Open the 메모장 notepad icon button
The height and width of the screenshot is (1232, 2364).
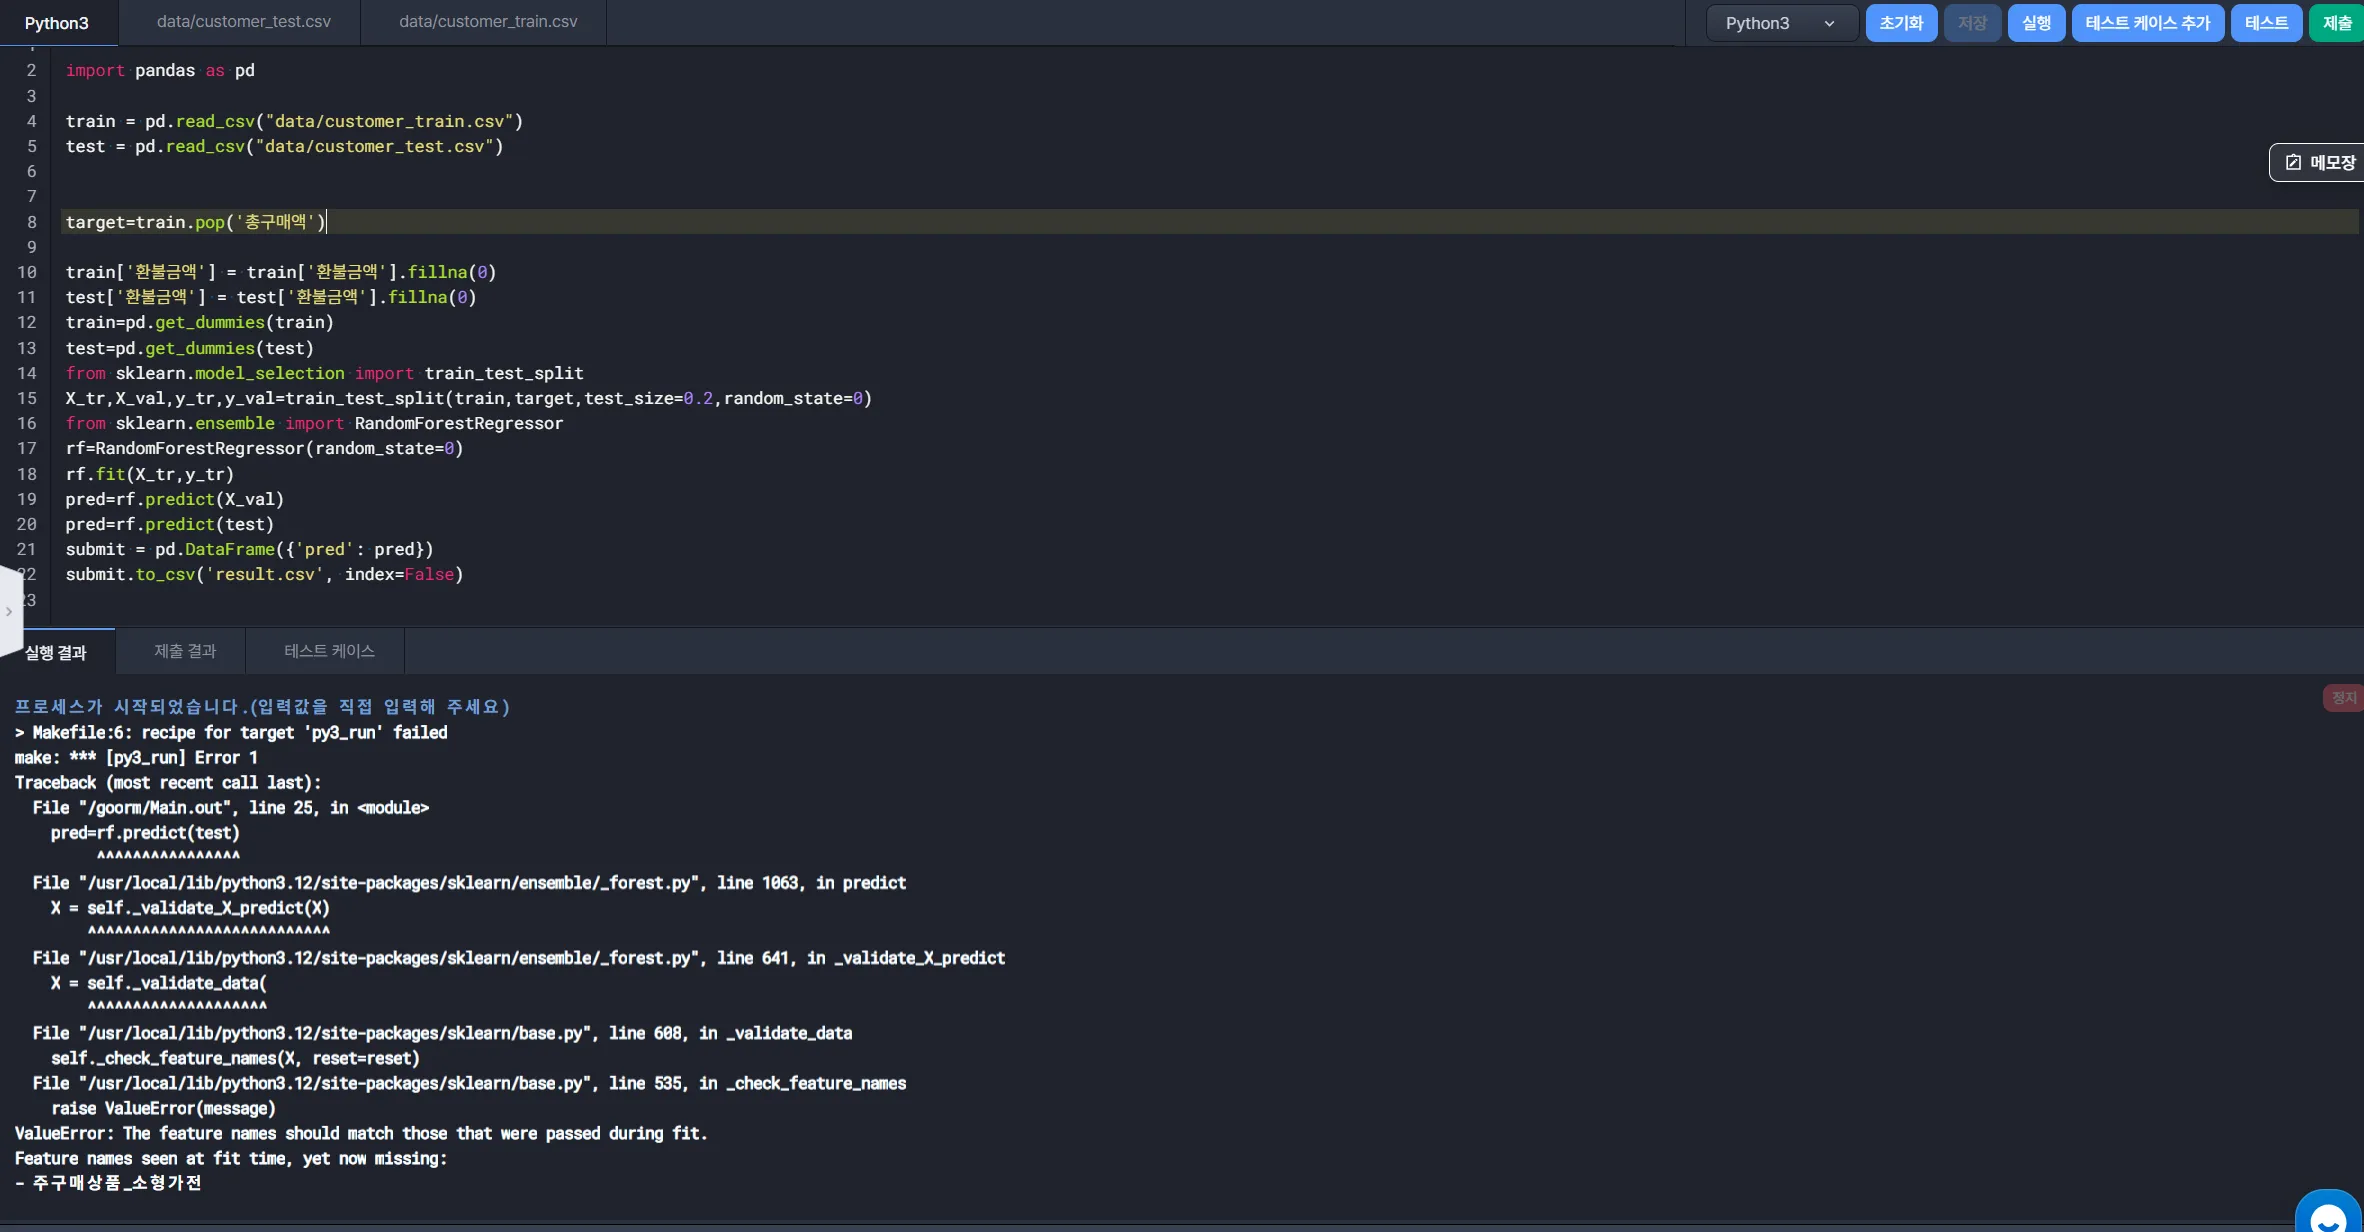(x=2318, y=162)
